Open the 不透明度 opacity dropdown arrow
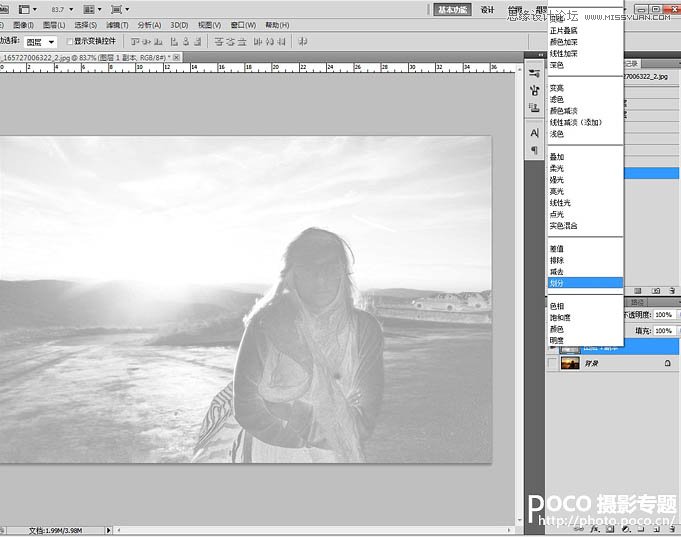This screenshot has height=537, width=681. pyautogui.click(x=676, y=314)
